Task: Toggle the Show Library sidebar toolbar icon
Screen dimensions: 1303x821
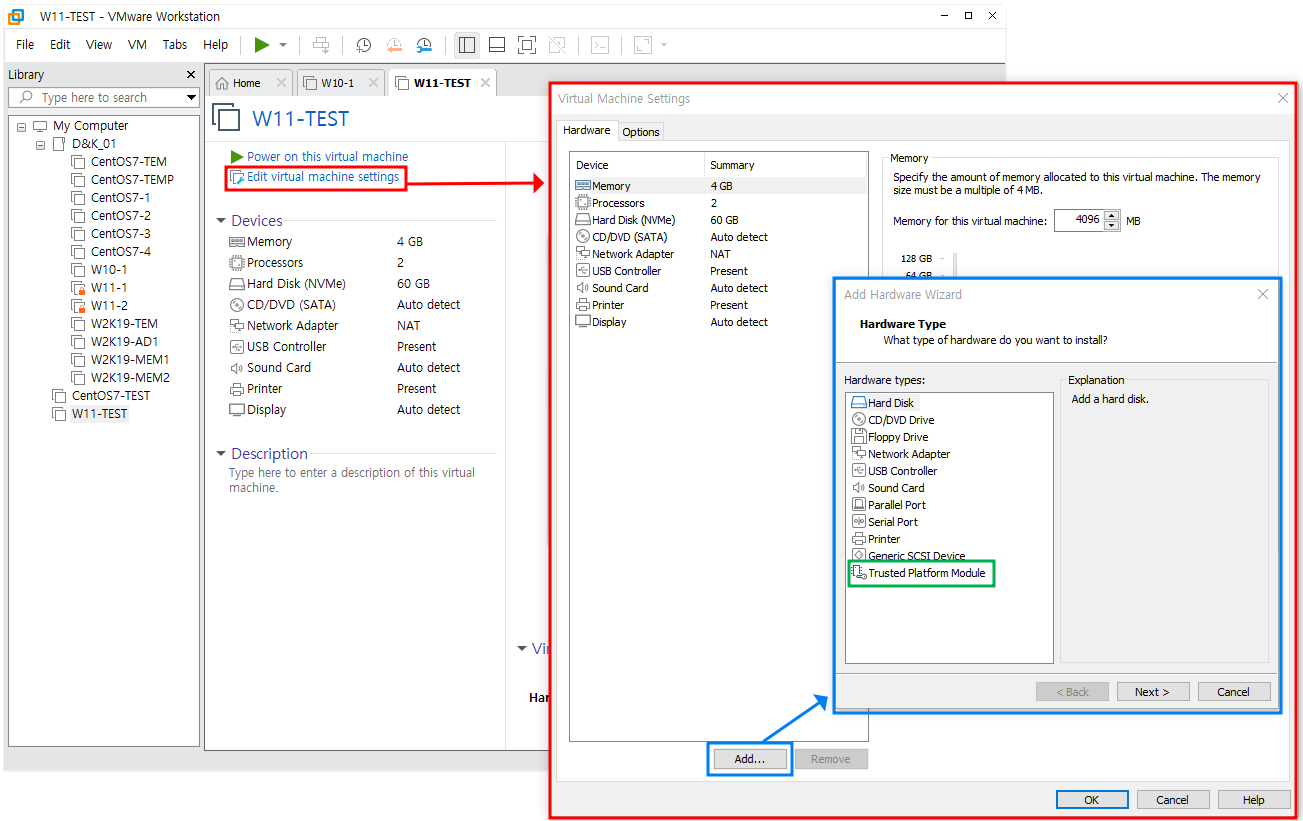Action: click(466, 45)
